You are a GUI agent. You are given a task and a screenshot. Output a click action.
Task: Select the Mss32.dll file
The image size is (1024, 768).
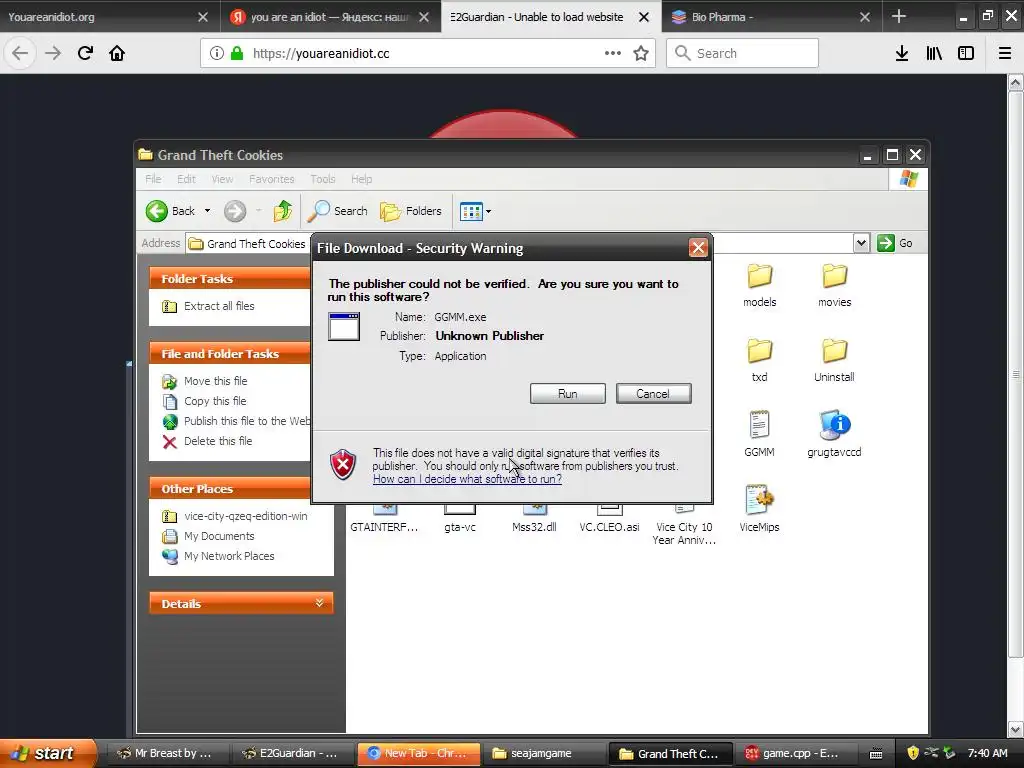pos(534,521)
